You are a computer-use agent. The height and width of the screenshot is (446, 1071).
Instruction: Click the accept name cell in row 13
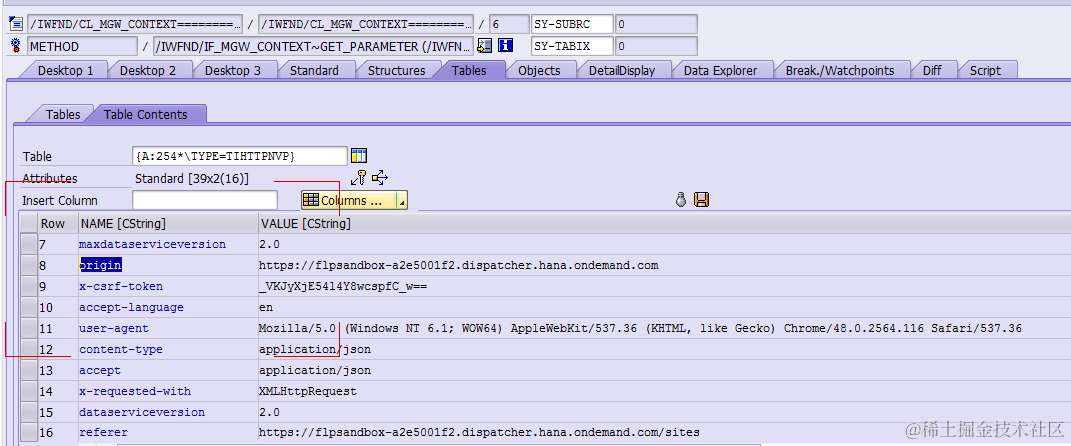tap(168, 370)
